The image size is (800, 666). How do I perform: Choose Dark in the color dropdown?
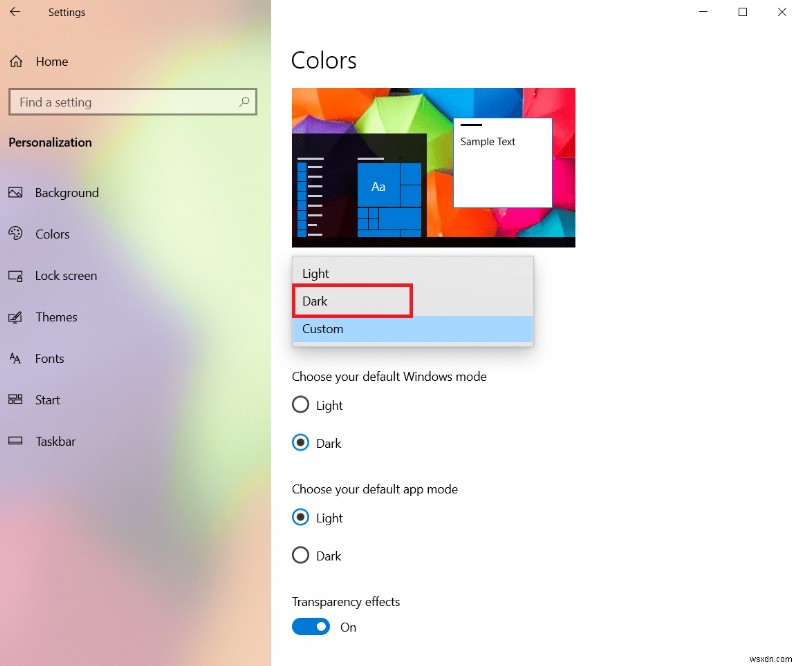tap(413, 301)
